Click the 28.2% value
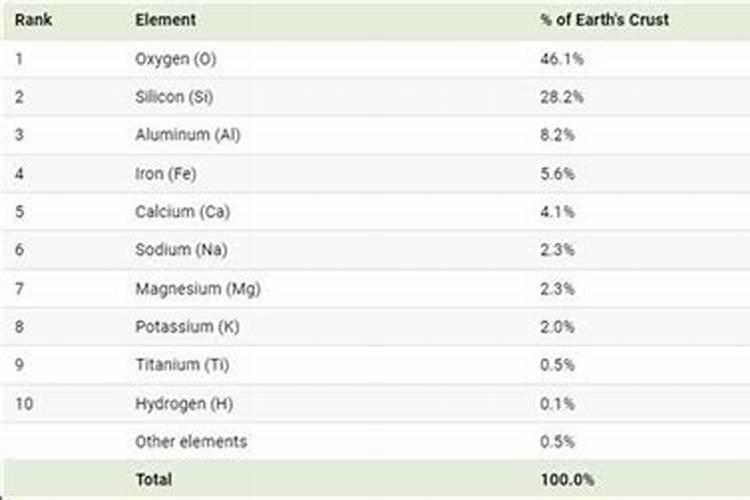Viewport: 750px width, 500px height. tap(561, 97)
